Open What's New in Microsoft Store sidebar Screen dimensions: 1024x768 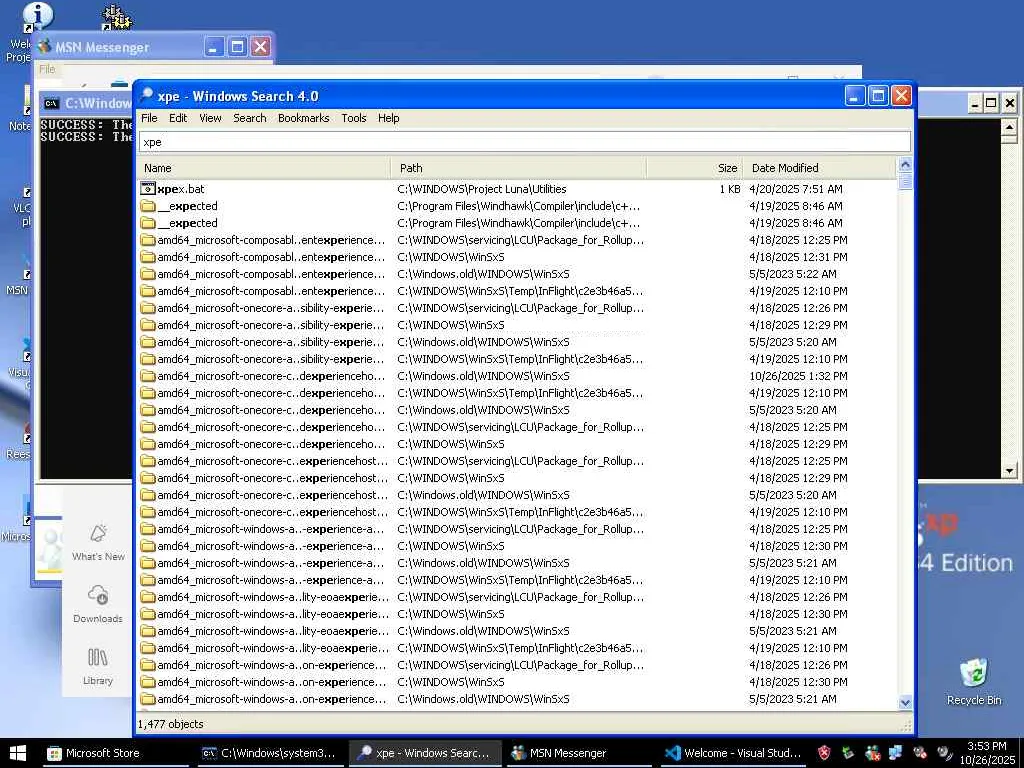98,542
